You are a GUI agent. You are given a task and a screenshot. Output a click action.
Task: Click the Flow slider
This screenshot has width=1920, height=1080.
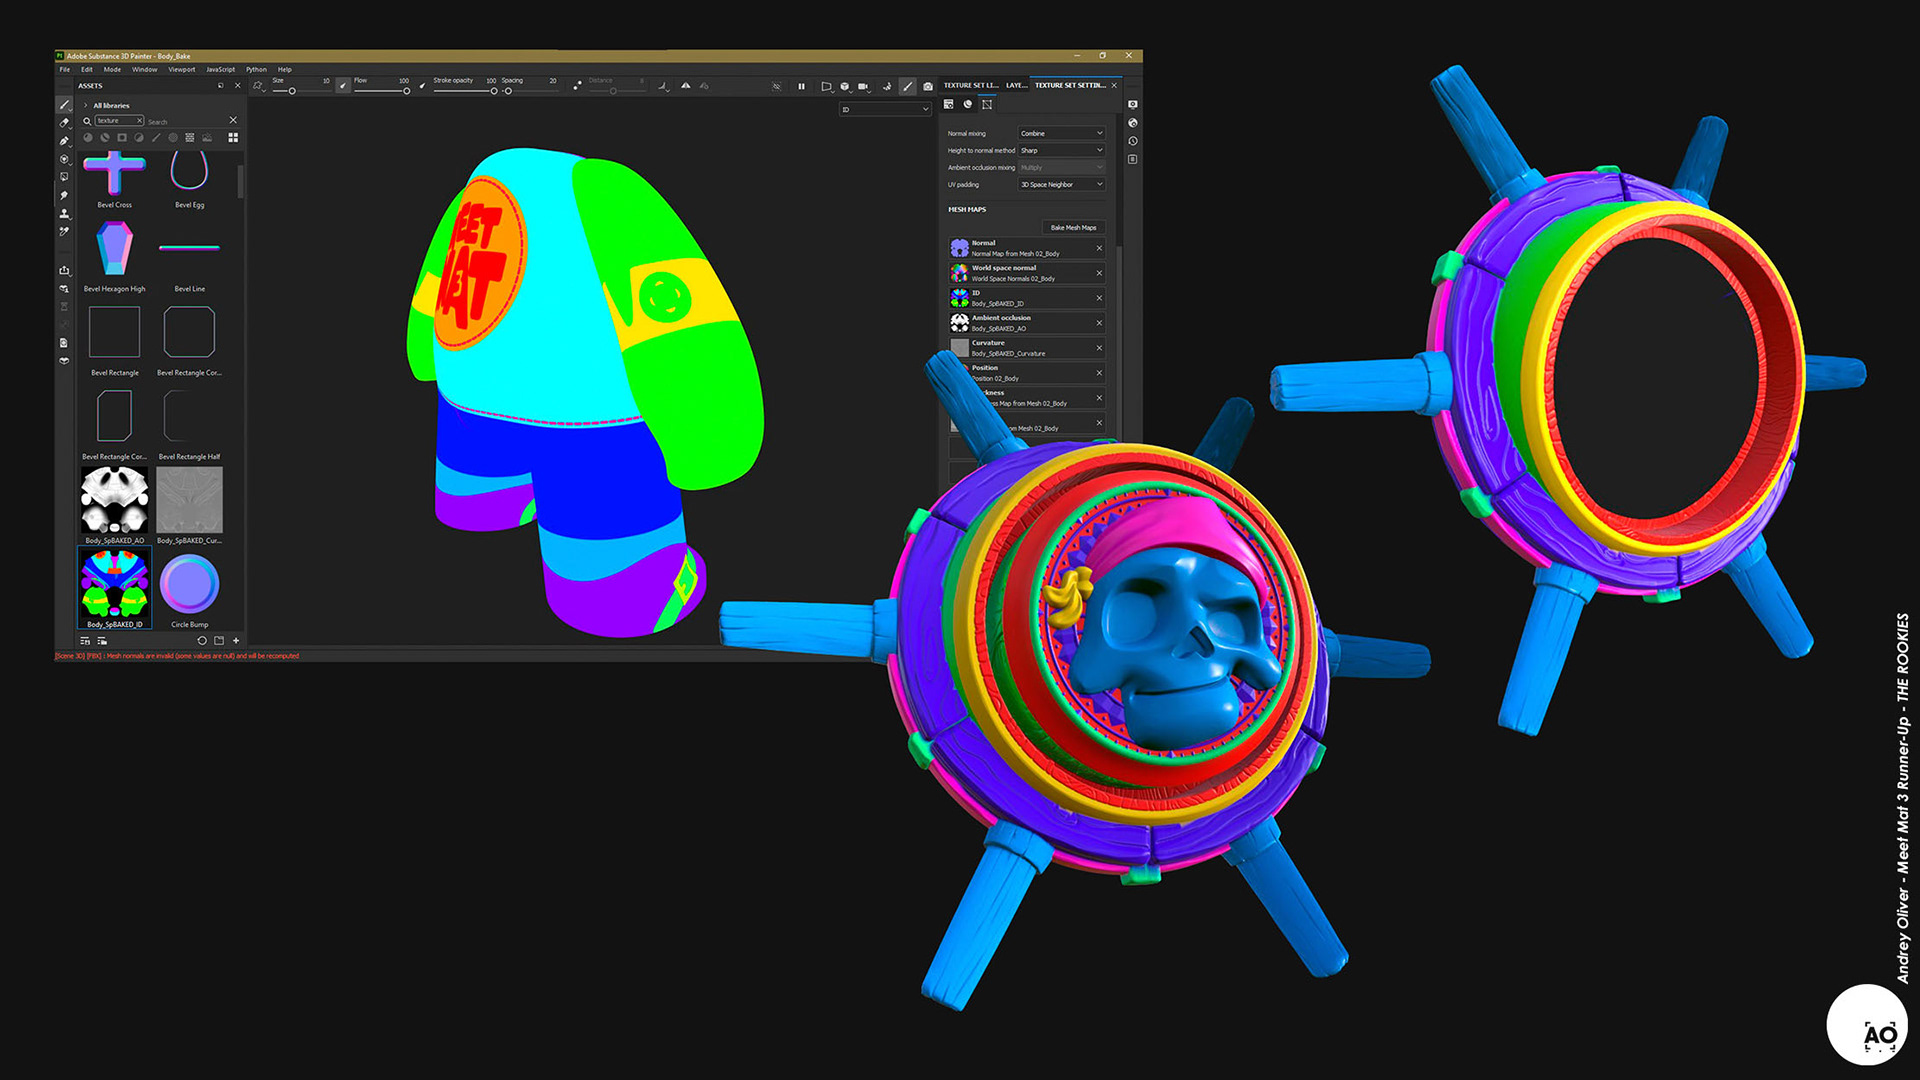(381, 91)
